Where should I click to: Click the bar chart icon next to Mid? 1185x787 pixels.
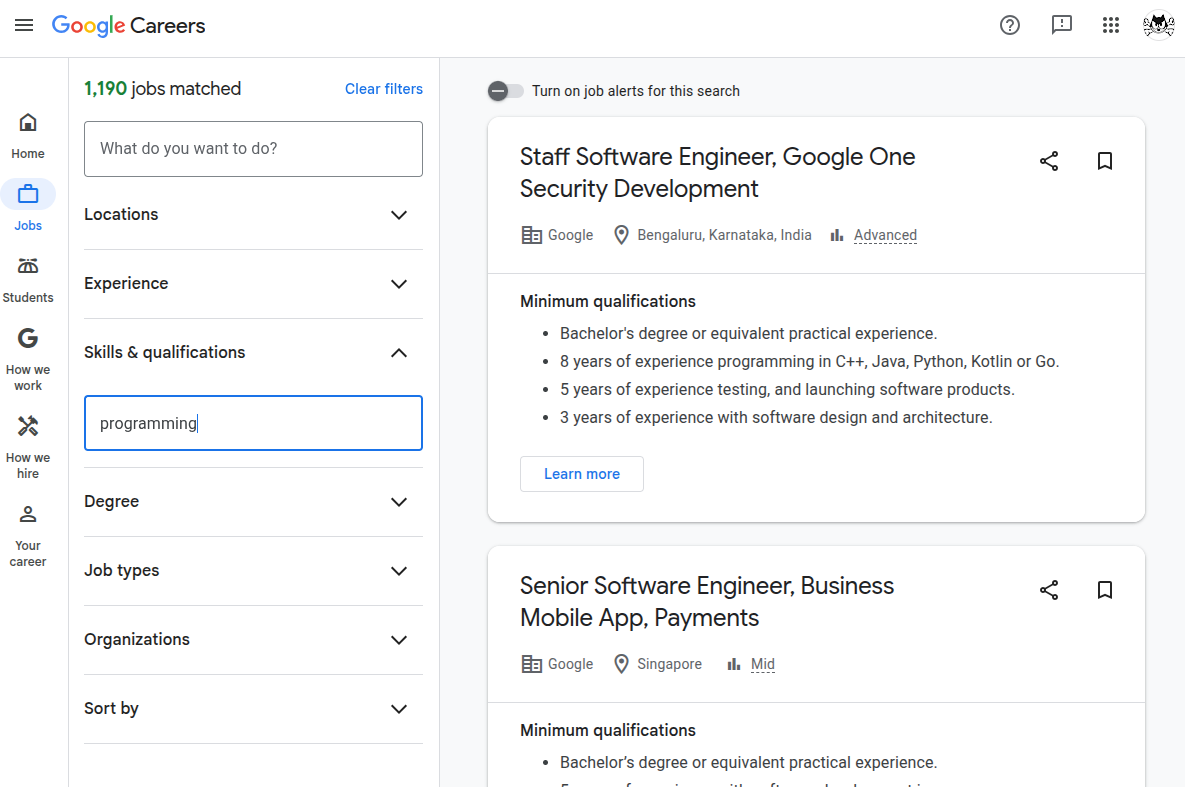tap(734, 664)
